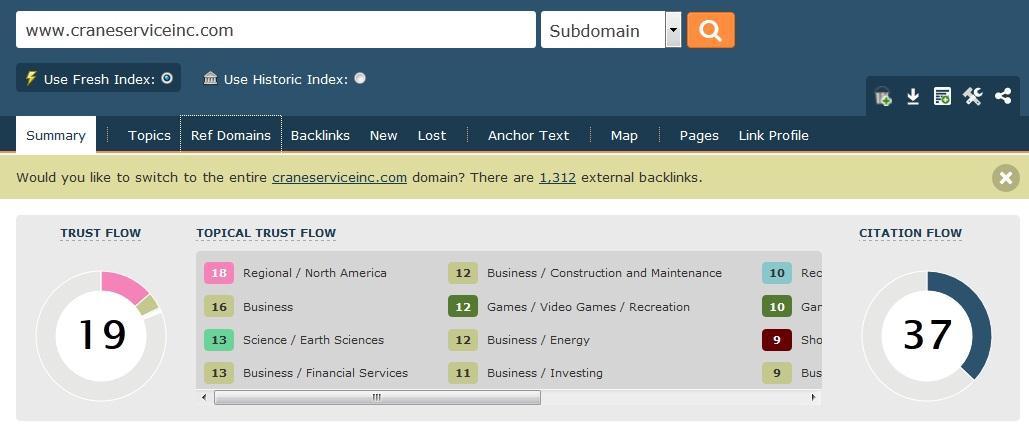
Task: Select the Use Historic Index radio button
Action: [x=360, y=79]
